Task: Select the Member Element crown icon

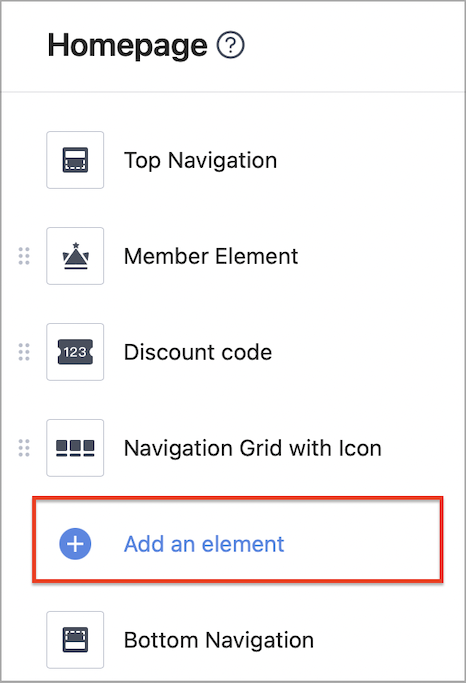Action: (x=75, y=256)
